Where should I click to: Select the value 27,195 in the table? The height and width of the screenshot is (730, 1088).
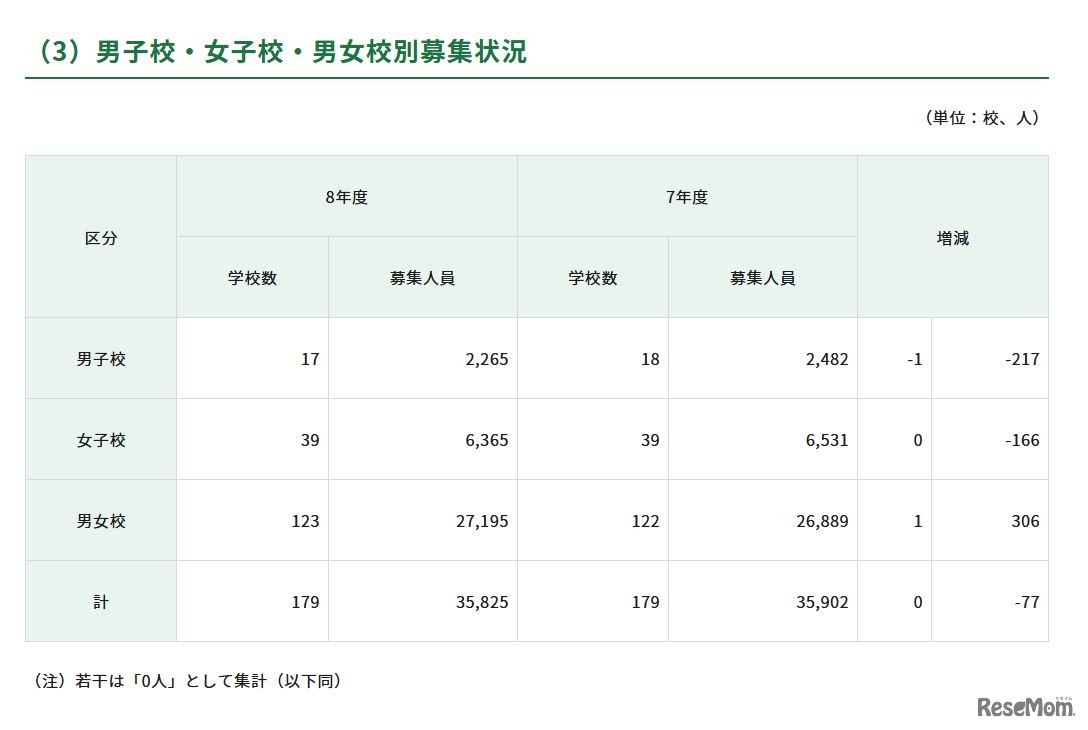tap(480, 520)
